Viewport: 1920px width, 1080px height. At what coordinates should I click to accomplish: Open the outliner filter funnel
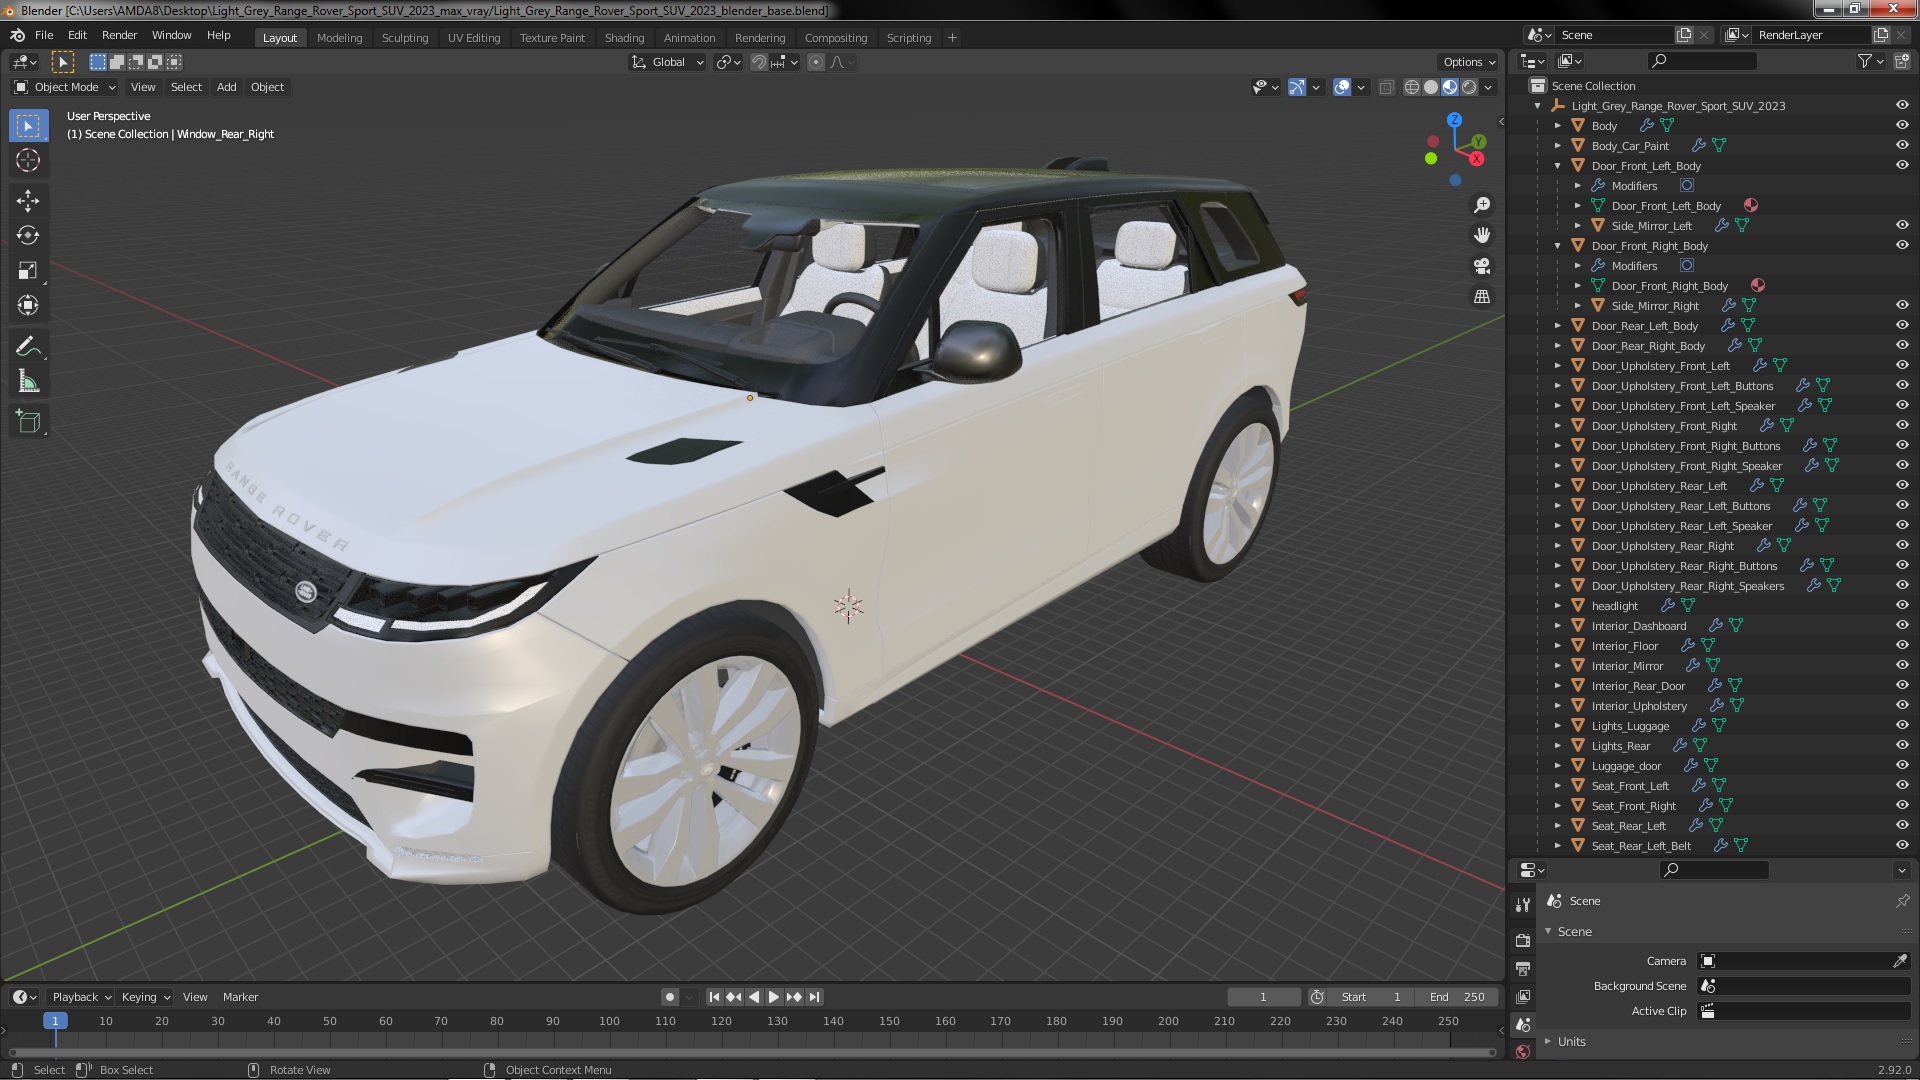(x=1865, y=61)
